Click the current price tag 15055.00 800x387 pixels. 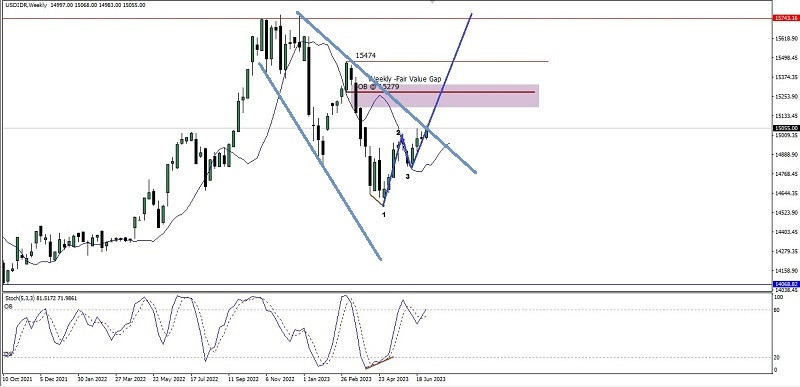[x=786, y=128]
